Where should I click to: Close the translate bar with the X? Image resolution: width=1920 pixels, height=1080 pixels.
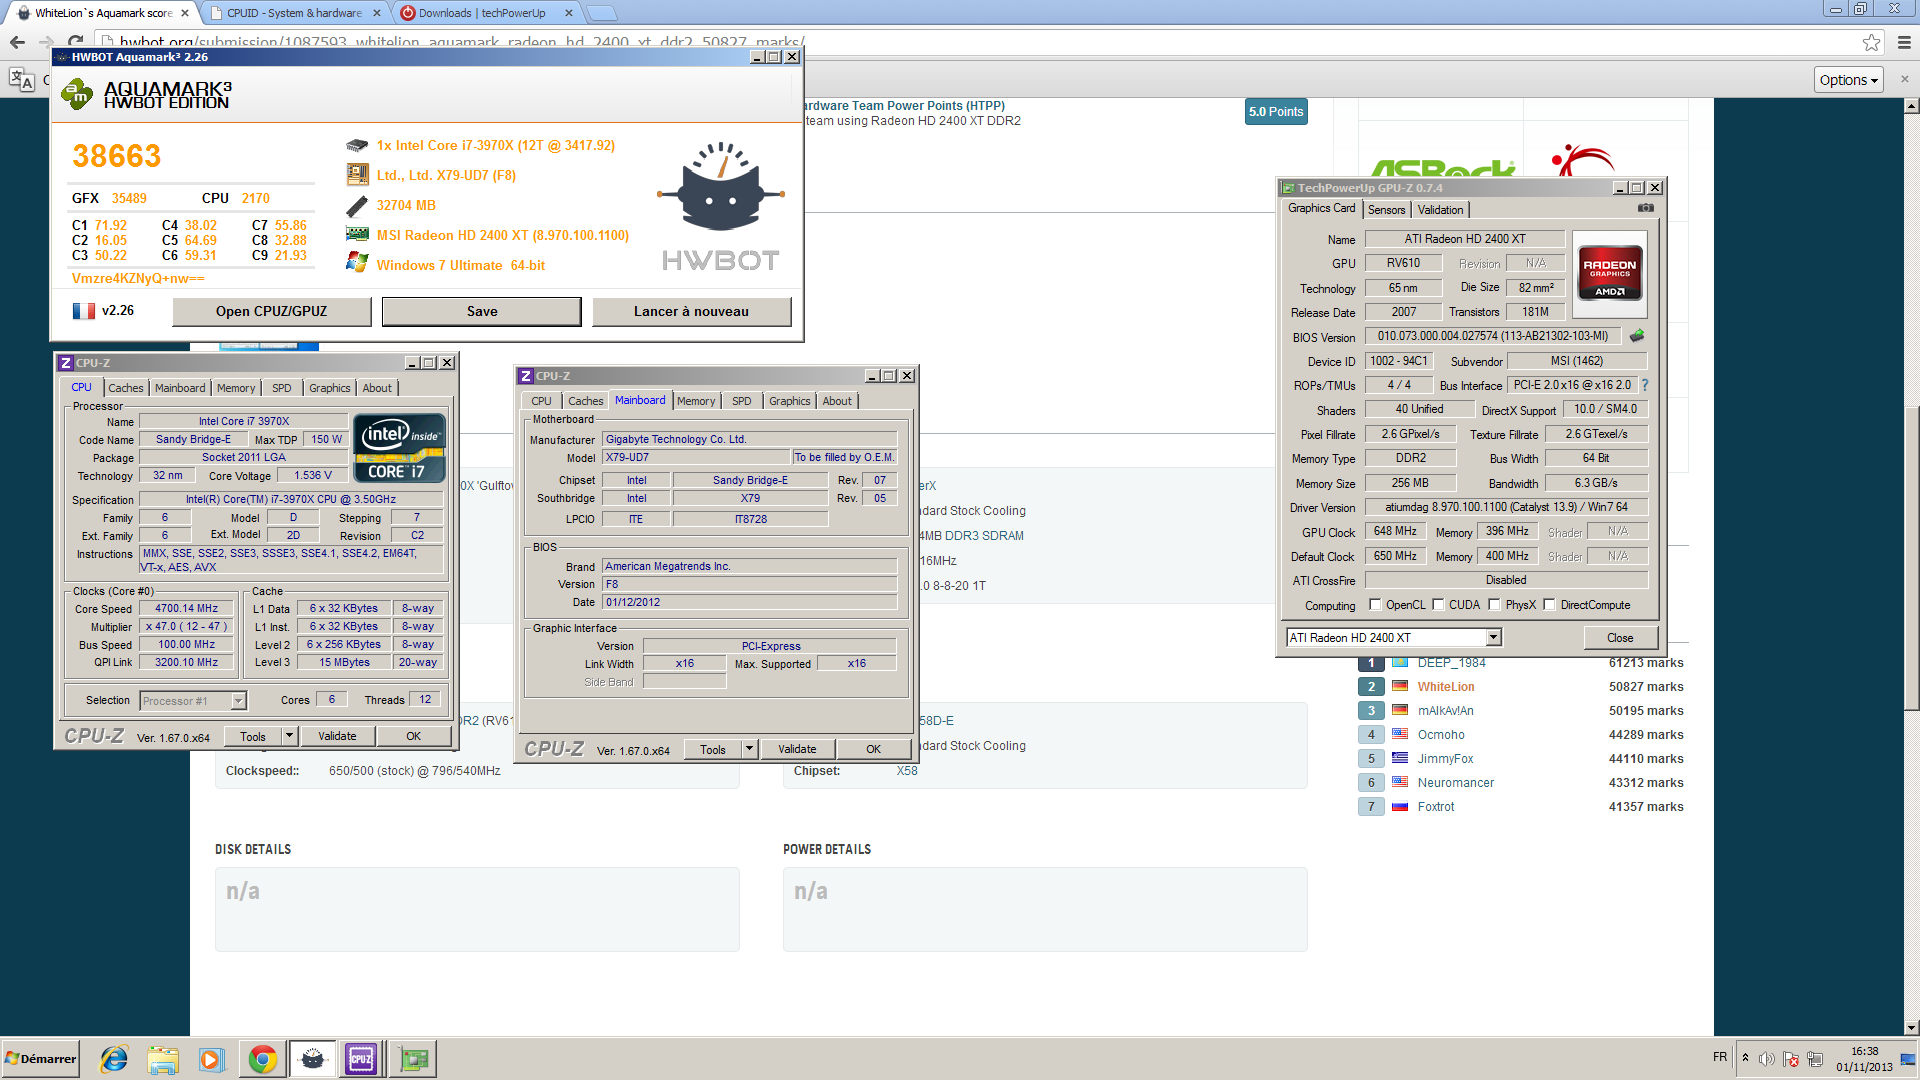[1903, 79]
